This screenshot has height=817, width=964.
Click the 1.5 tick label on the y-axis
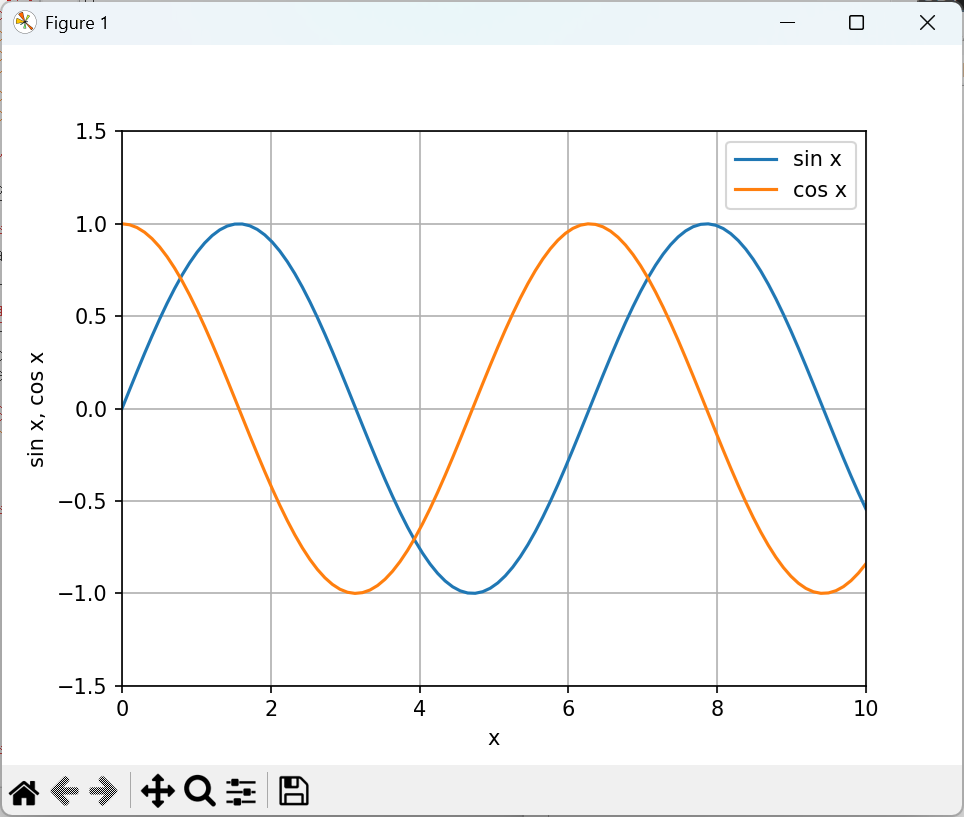[96, 131]
